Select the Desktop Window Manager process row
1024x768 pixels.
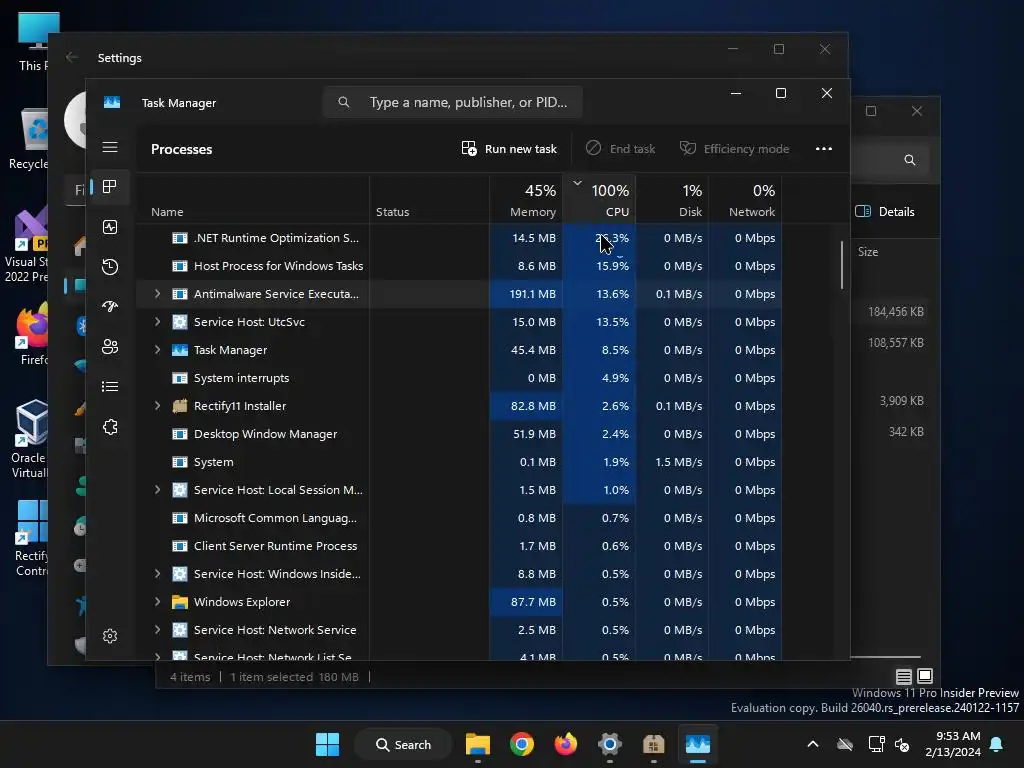click(459, 434)
